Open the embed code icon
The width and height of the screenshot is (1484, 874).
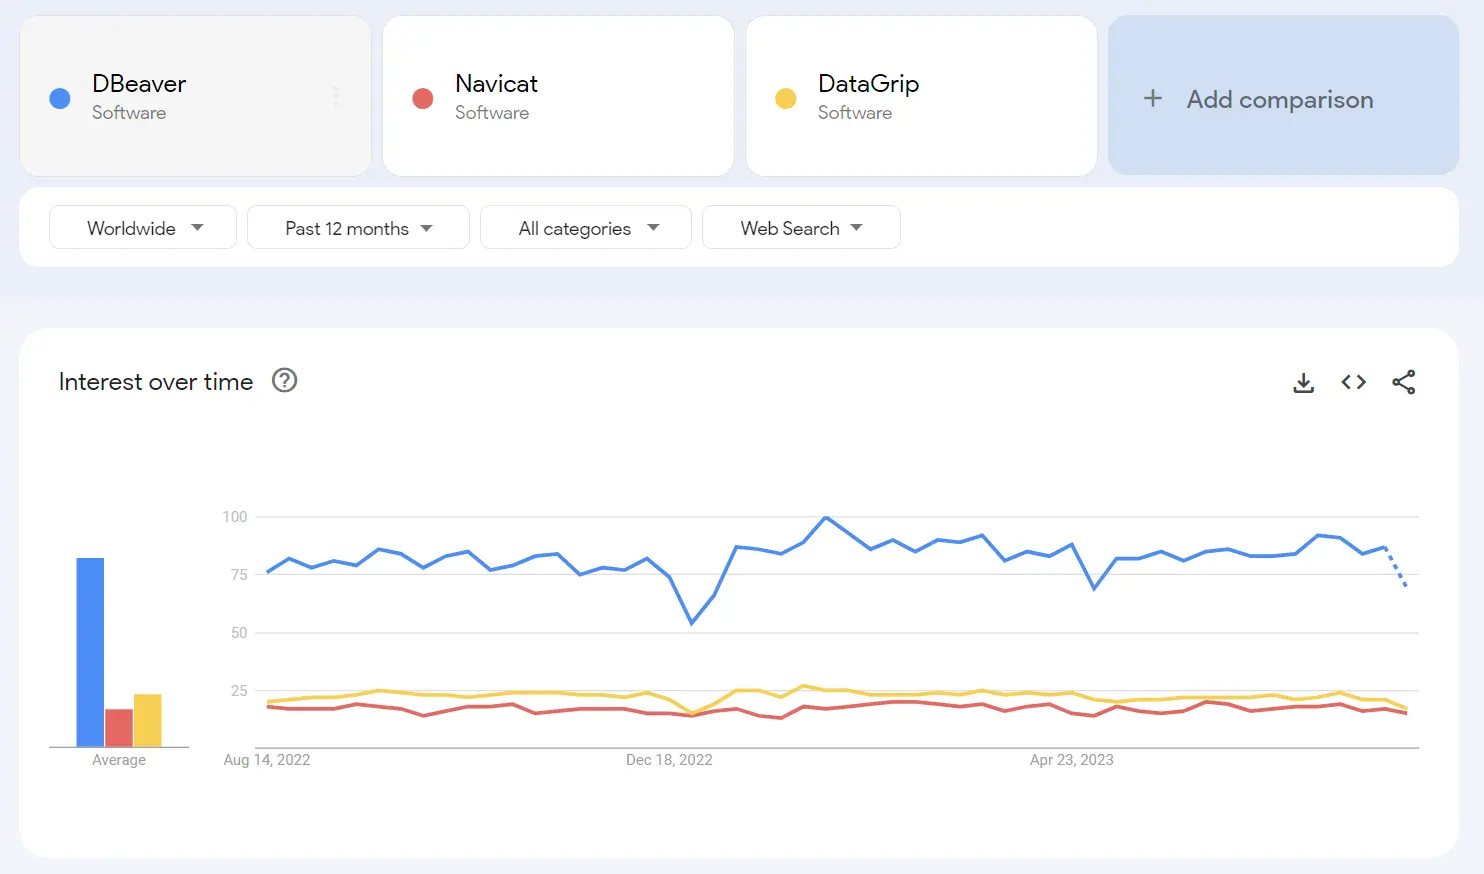click(1353, 382)
